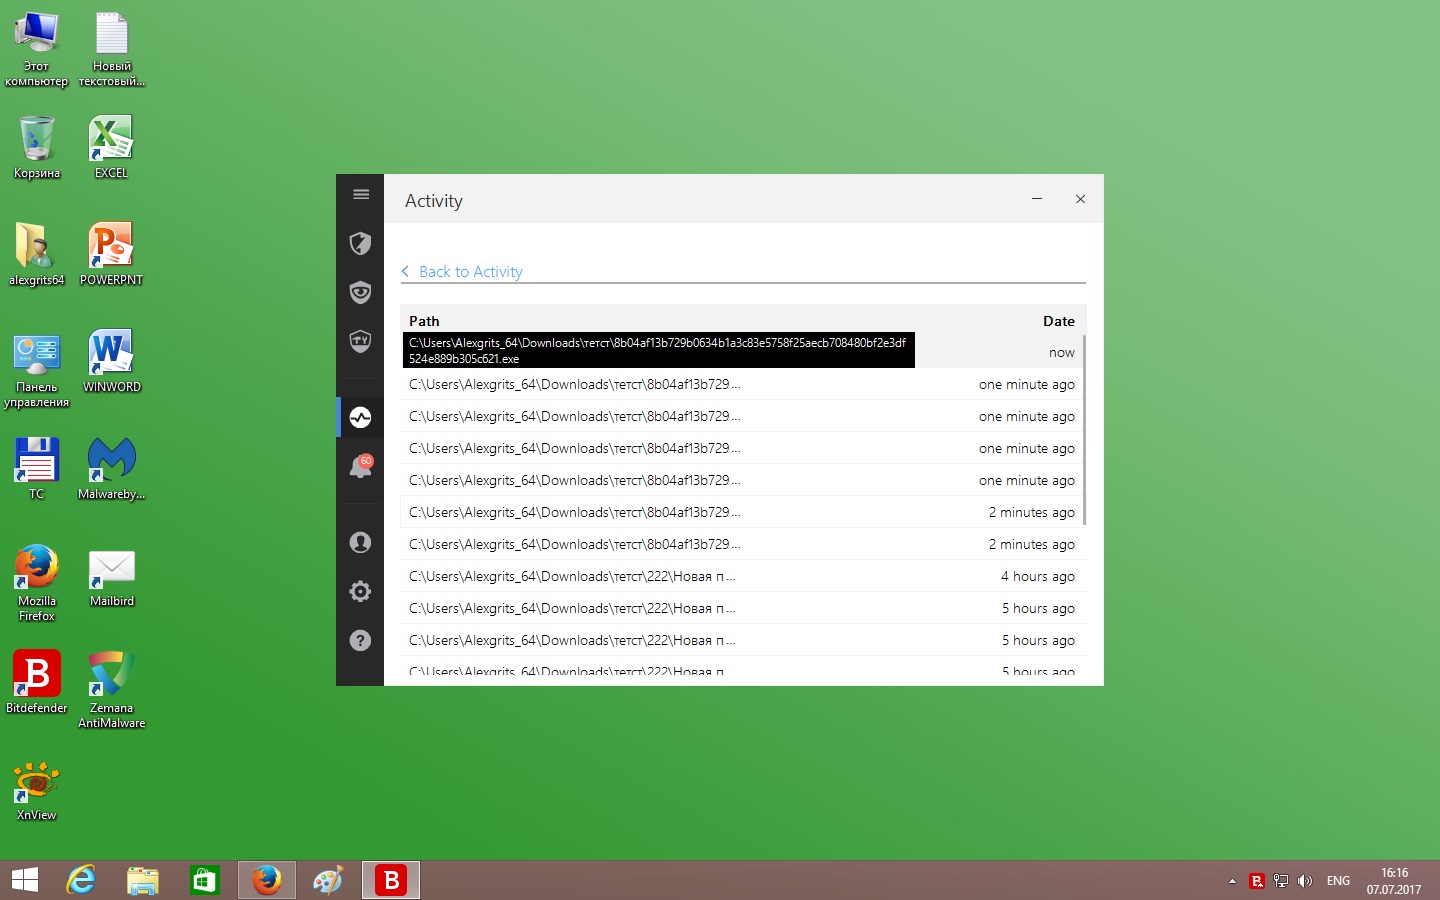Open the Protection shield section in sidebar

[360, 243]
